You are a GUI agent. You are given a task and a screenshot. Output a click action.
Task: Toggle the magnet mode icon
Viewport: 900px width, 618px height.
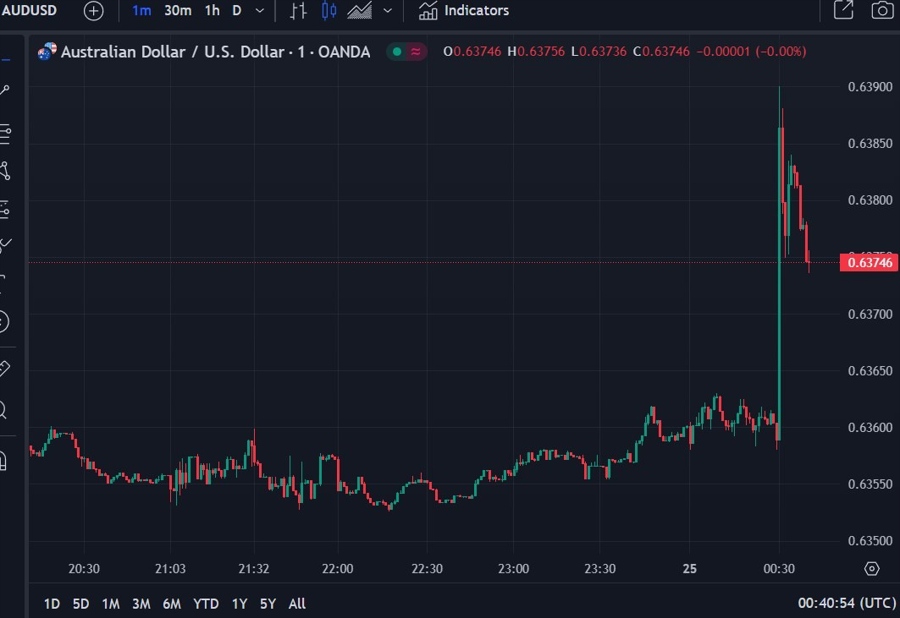(x=3, y=460)
